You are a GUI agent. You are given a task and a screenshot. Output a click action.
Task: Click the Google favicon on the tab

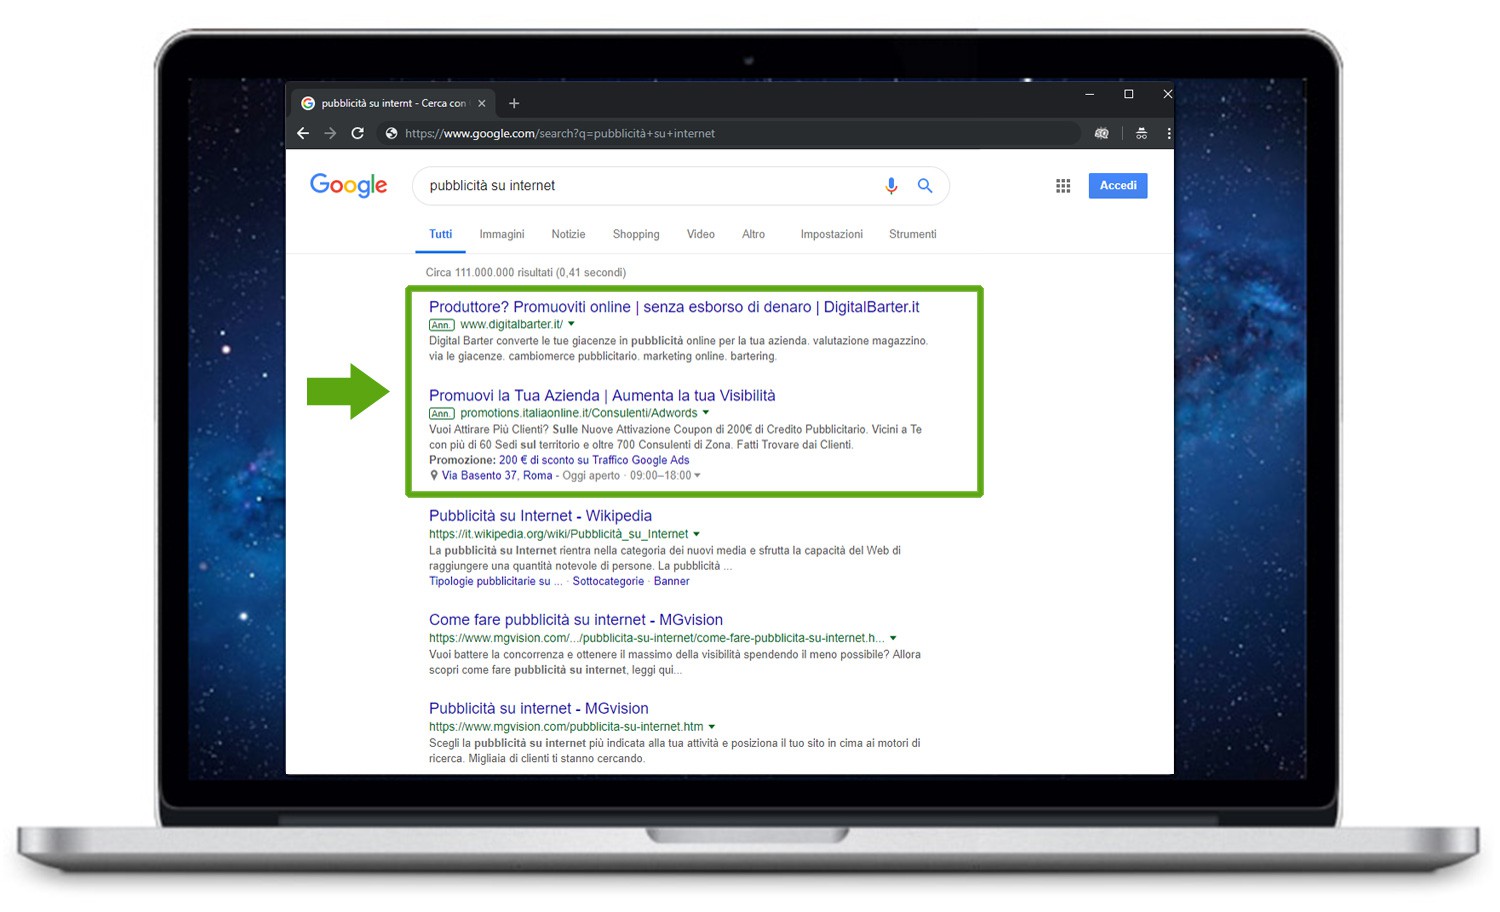[308, 103]
